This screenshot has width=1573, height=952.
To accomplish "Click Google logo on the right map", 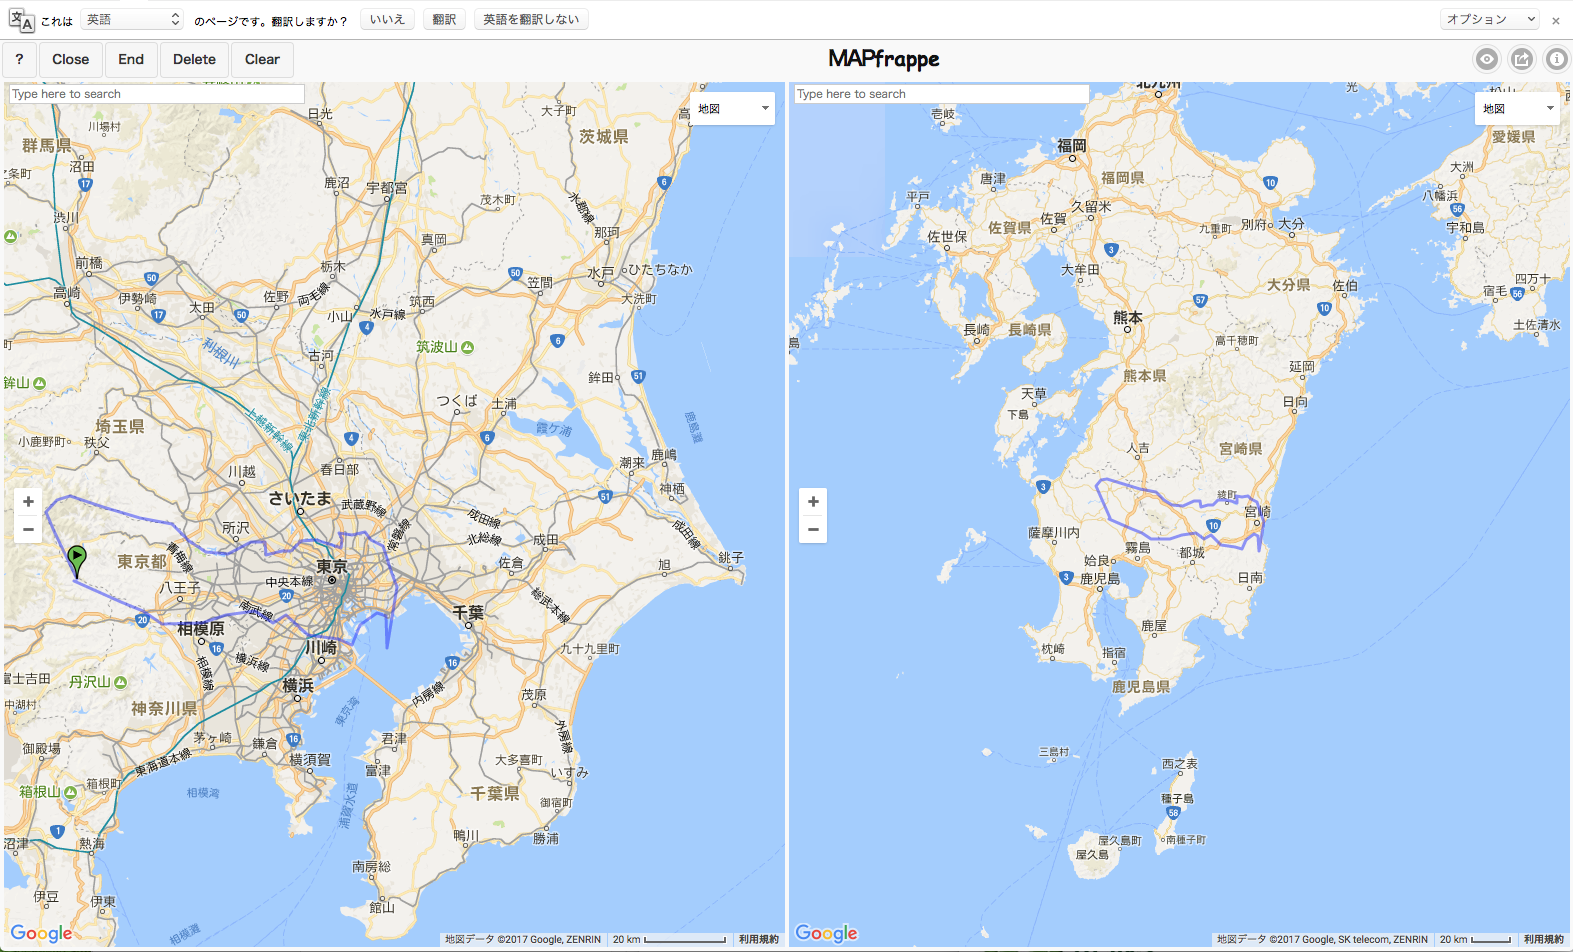I will pyautogui.click(x=827, y=933).
